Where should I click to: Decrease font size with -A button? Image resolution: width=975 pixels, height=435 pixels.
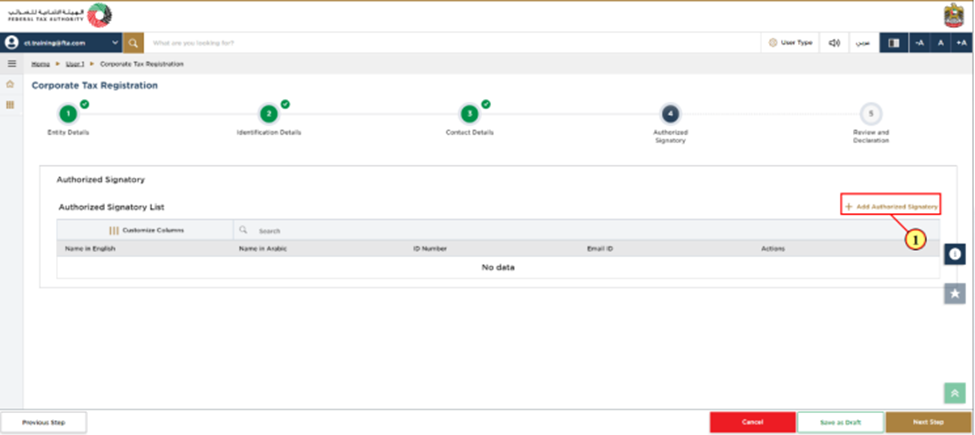coord(919,43)
